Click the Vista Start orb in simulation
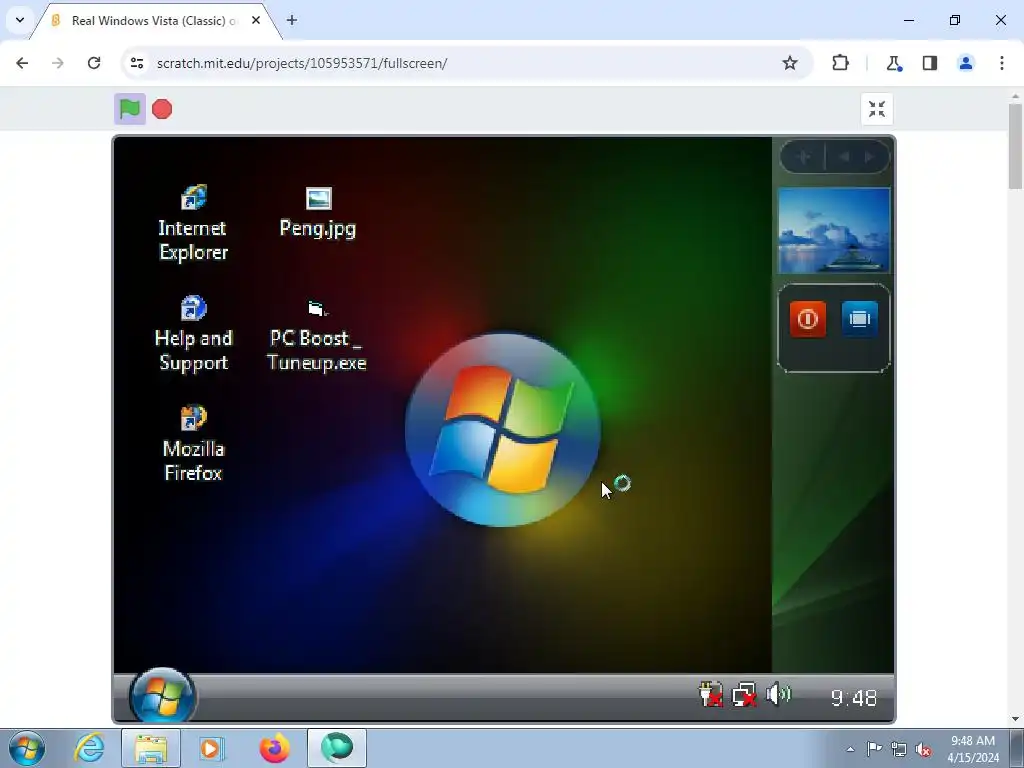This screenshot has width=1024, height=768. click(x=163, y=696)
